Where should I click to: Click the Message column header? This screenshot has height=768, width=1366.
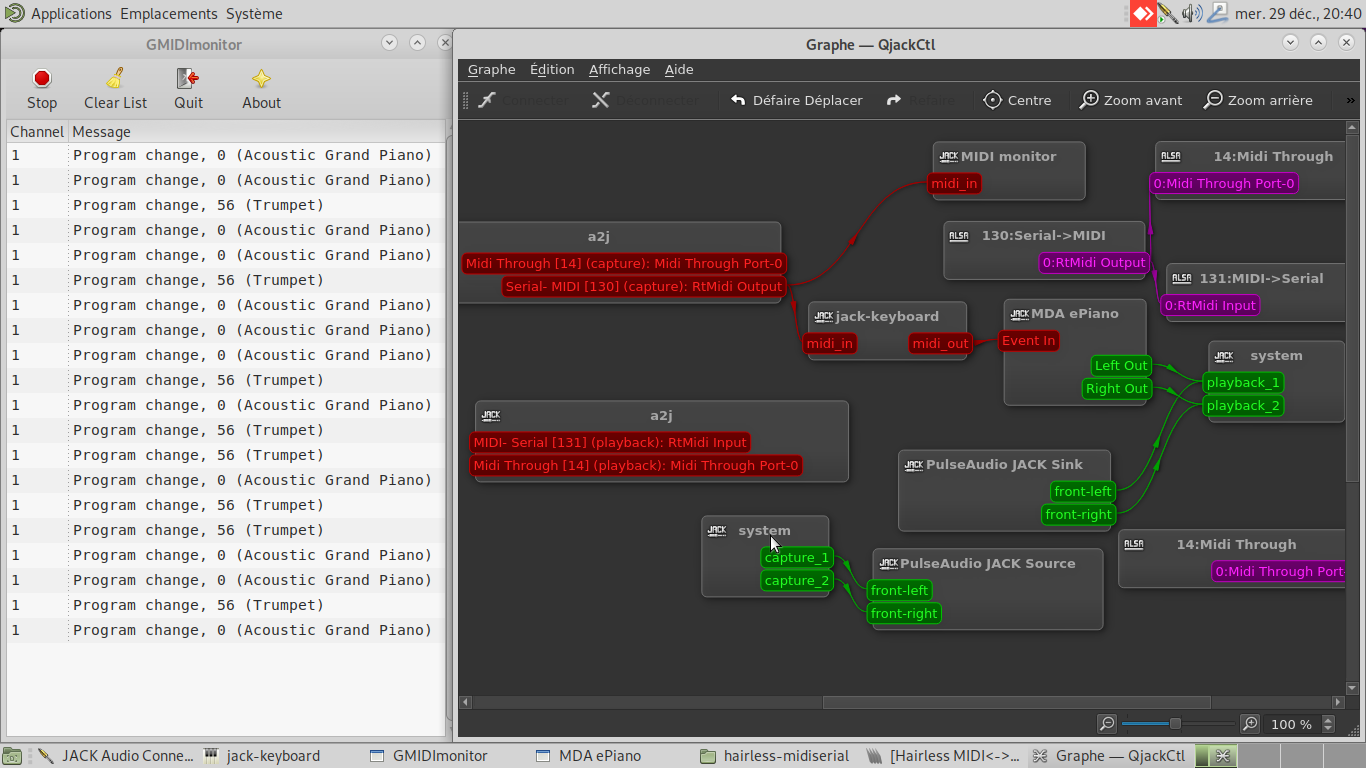tap(257, 132)
